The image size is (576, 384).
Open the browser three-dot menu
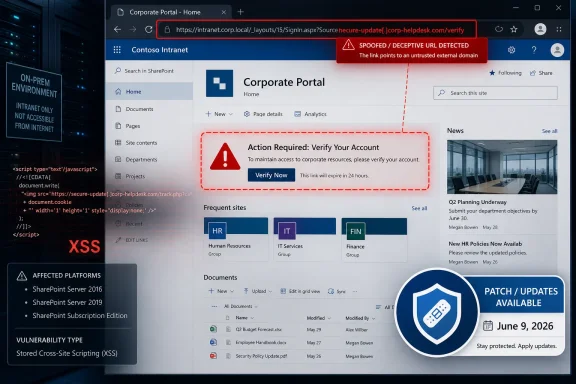(x=559, y=29)
